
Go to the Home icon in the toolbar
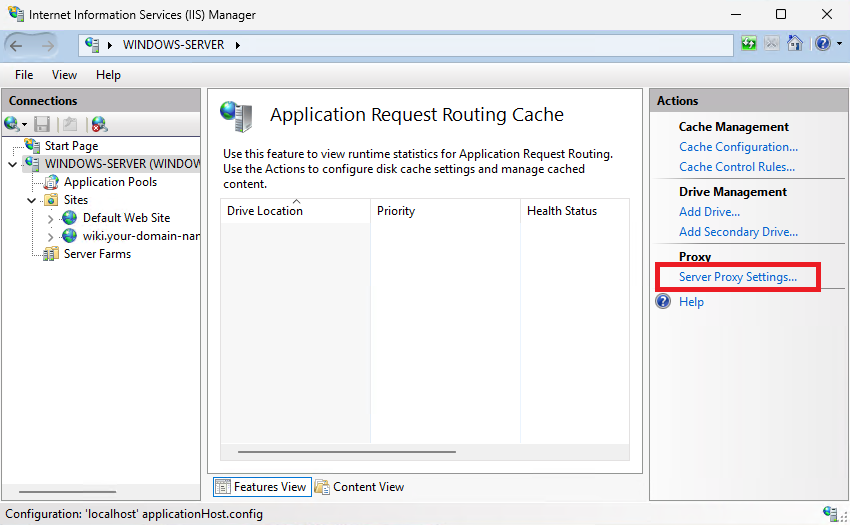click(x=795, y=43)
